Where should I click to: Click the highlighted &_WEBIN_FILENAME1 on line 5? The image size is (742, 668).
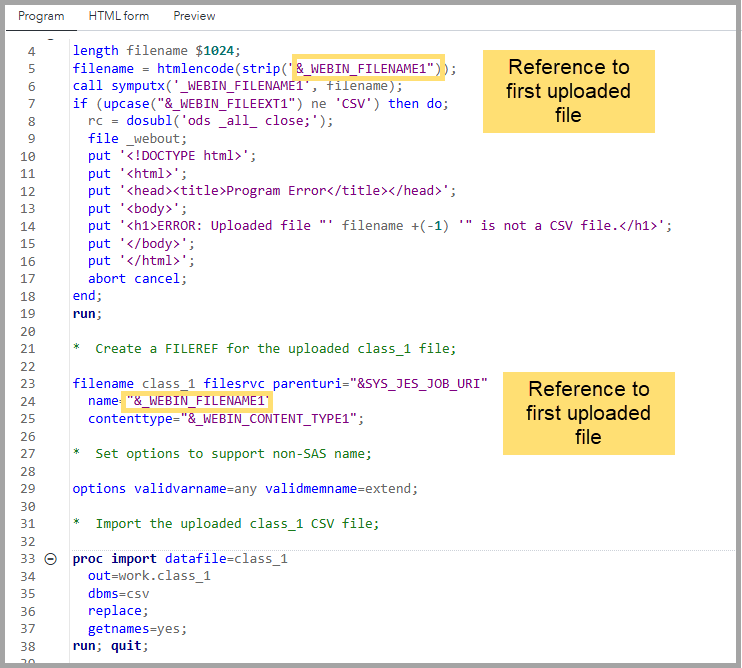pyautogui.click(x=366, y=68)
